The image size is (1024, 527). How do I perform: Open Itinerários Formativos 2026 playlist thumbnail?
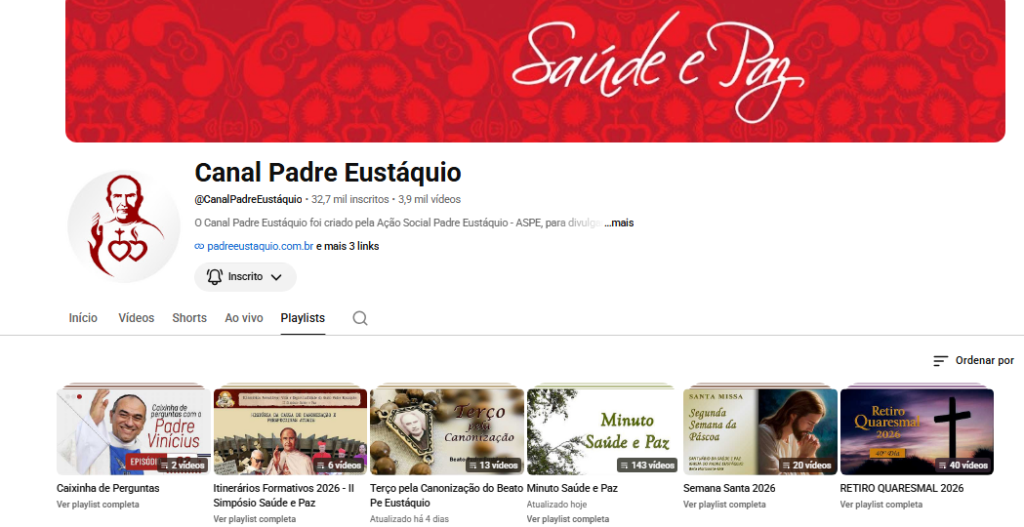point(290,431)
